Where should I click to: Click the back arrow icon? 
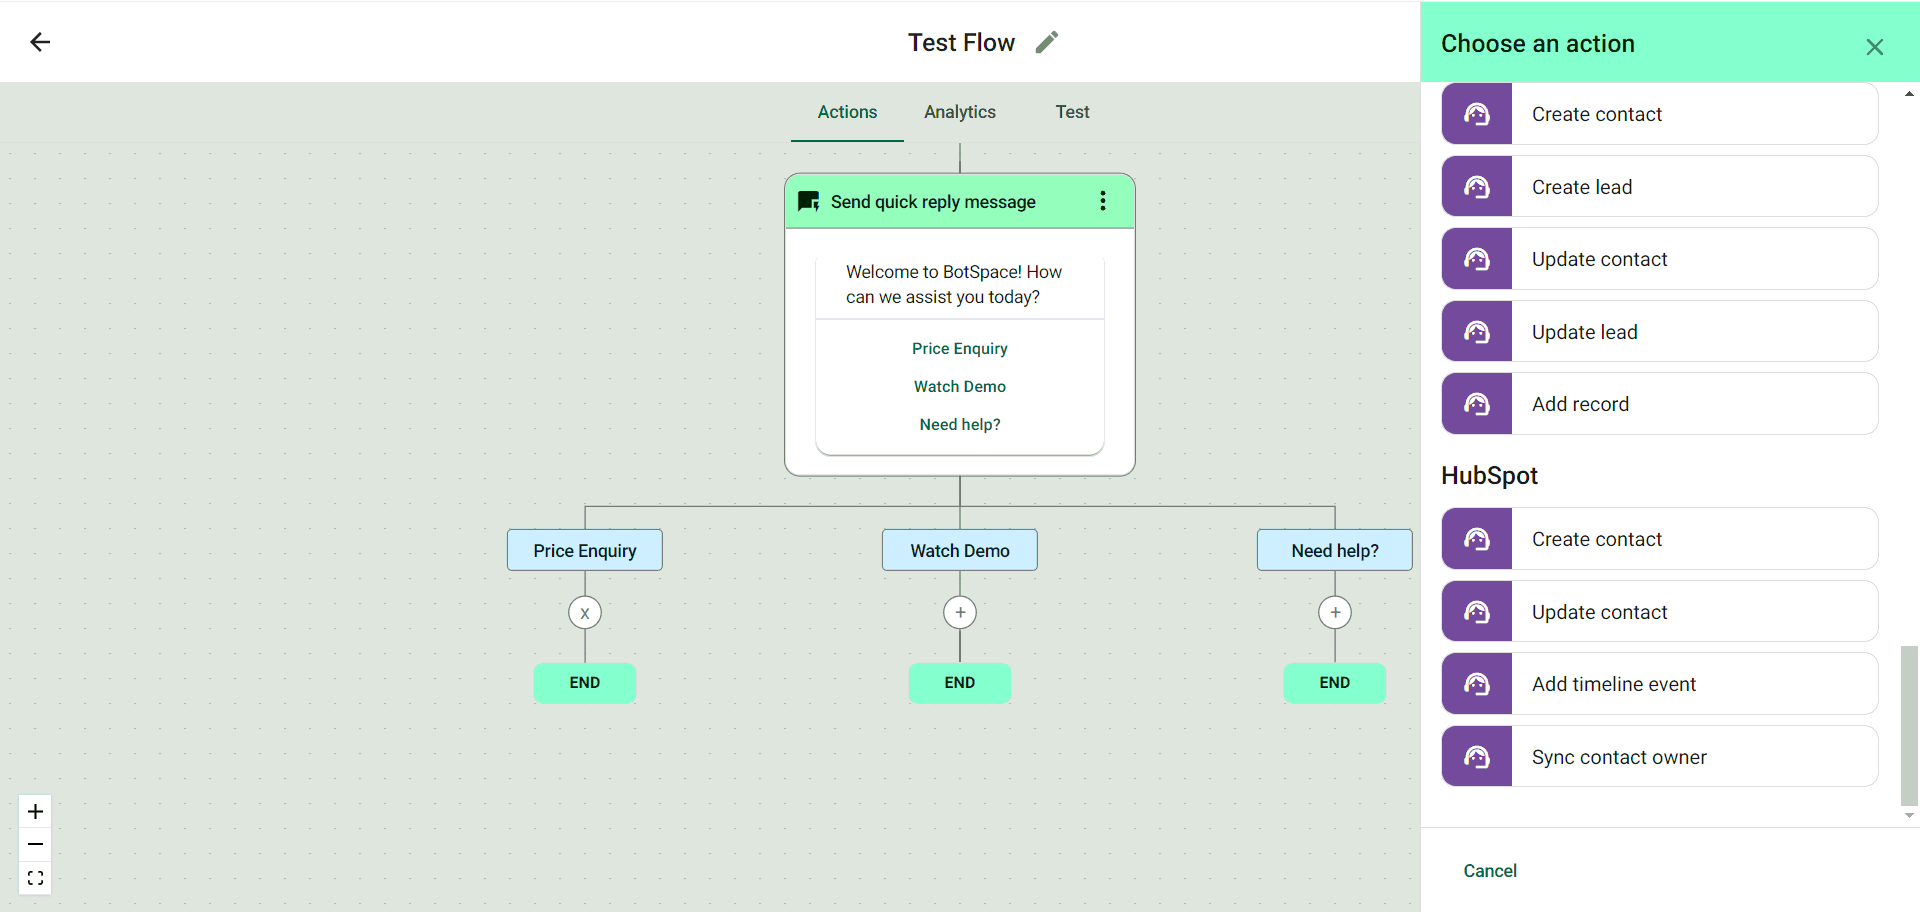(x=40, y=42)
